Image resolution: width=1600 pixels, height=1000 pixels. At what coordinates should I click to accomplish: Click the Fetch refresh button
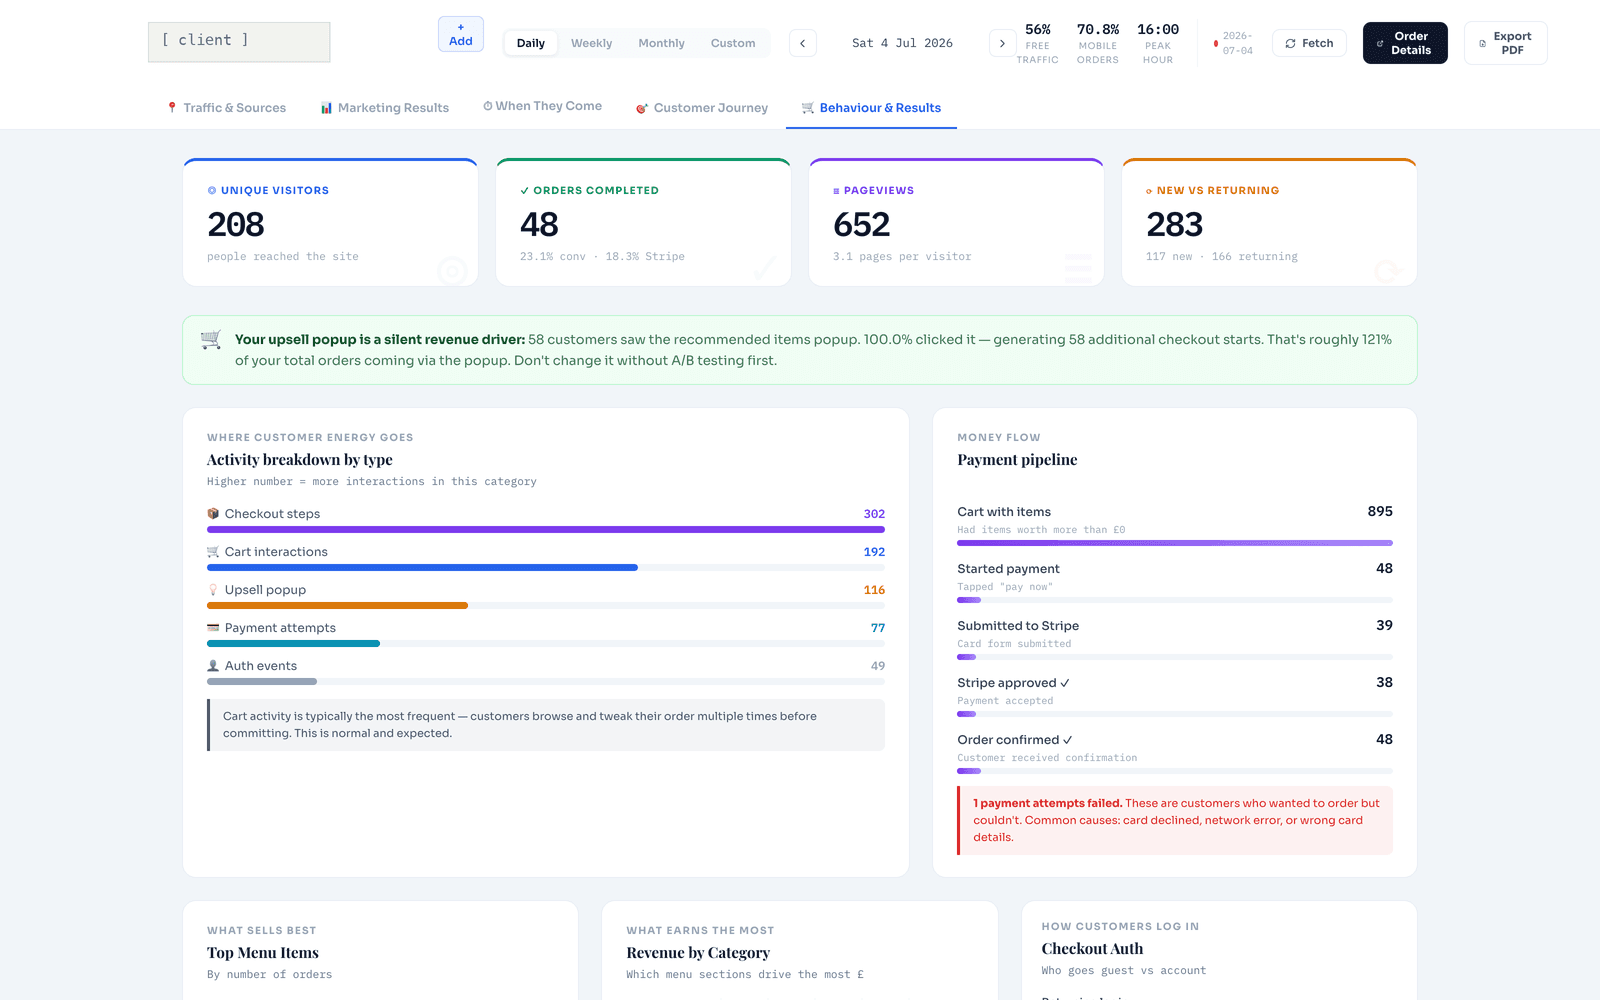pyautogui.click(x=1309, y=43)
